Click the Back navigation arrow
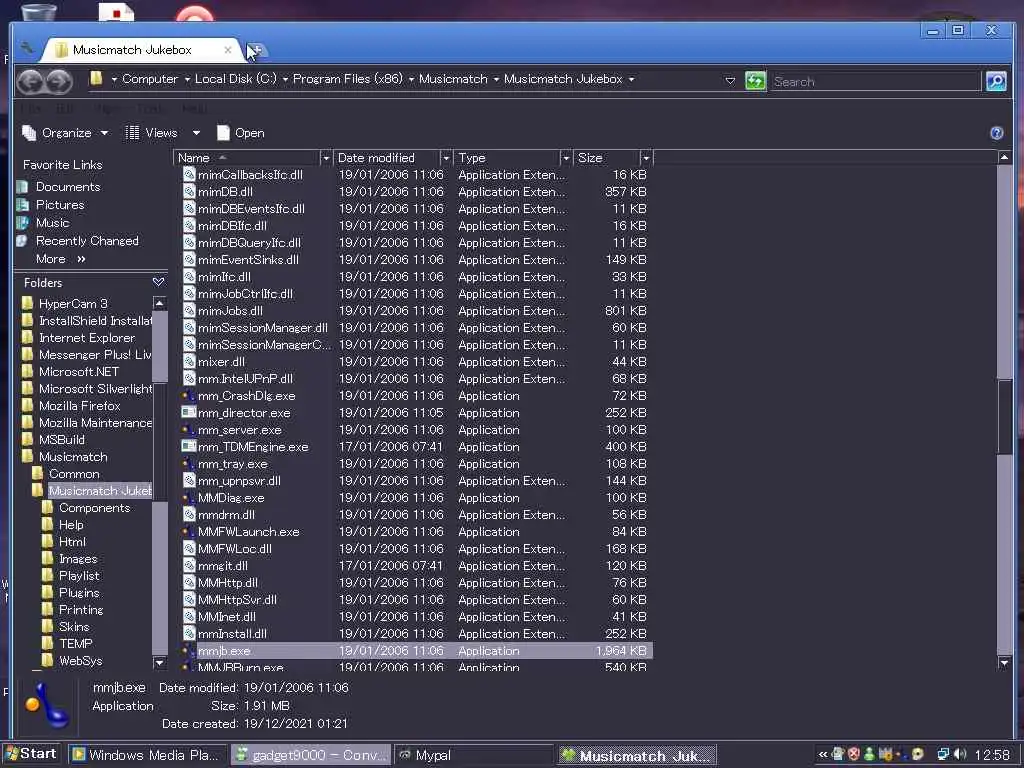Viewport: 1024px width, 768px height. pos(30,81)
